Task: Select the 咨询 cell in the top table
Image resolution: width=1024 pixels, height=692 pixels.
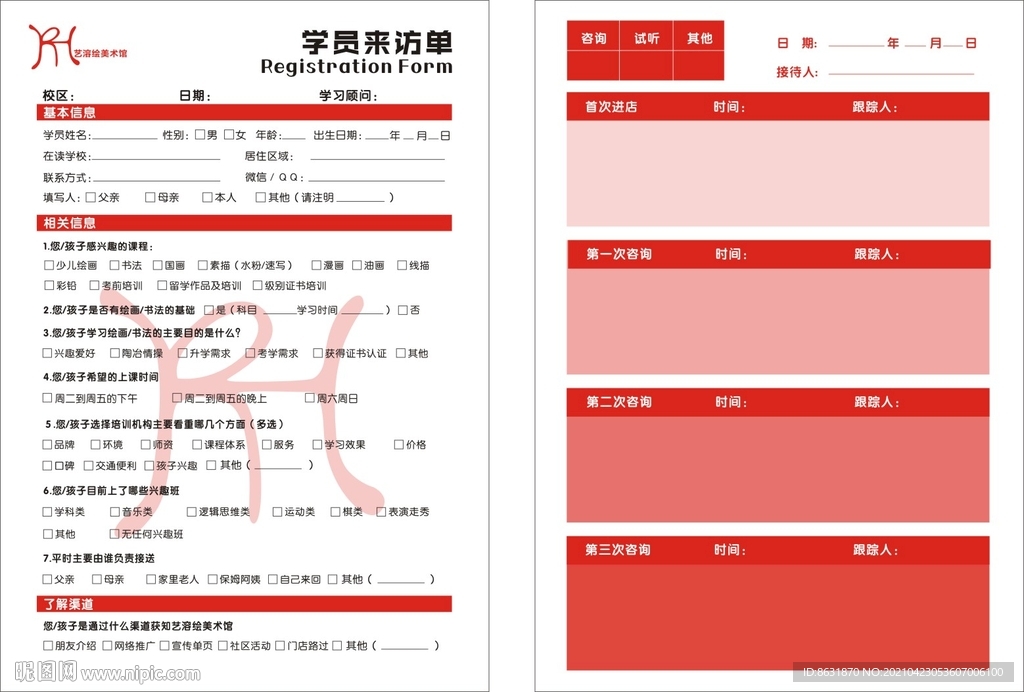Action: click(x=593, y=38)
